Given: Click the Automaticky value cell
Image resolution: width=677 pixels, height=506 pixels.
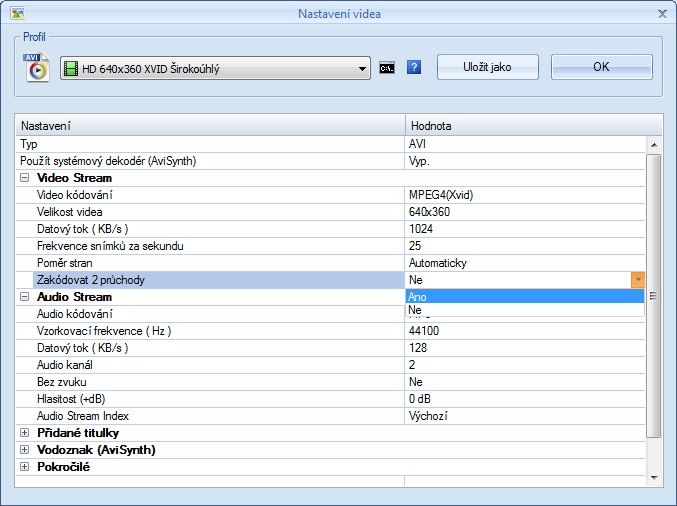Looking at the screenshot, I should (x=525, y=263).
